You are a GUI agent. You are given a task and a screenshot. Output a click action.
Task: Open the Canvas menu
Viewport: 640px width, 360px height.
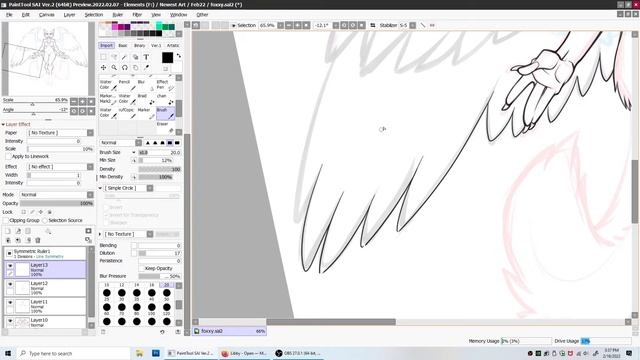(x=47, y=15)
